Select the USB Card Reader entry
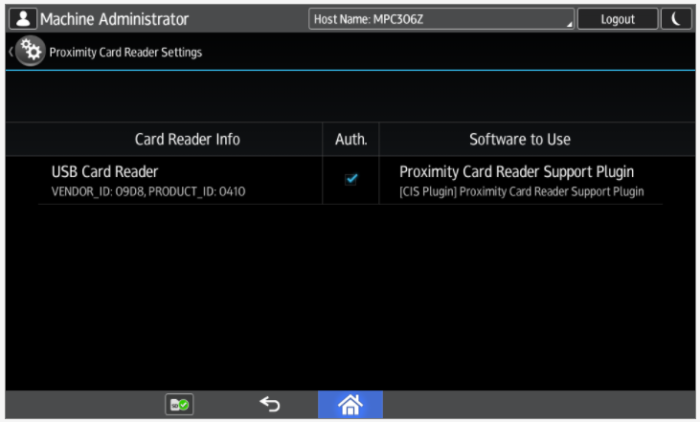 point(105,172)
